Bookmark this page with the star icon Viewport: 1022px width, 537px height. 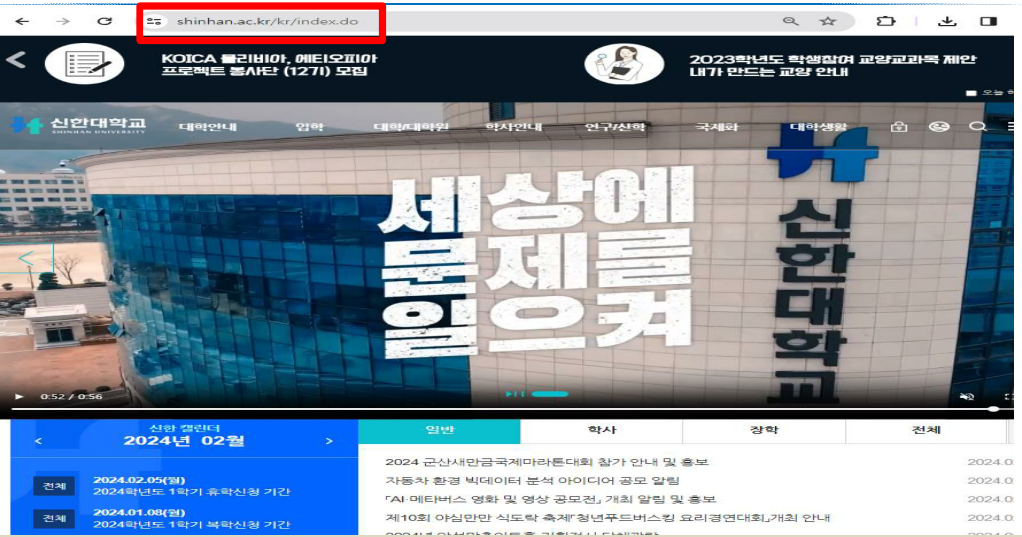(827, 21)
